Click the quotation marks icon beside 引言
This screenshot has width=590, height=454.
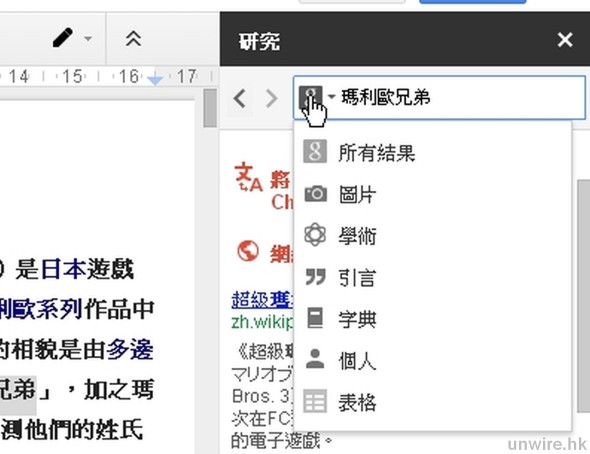(315, 277)
